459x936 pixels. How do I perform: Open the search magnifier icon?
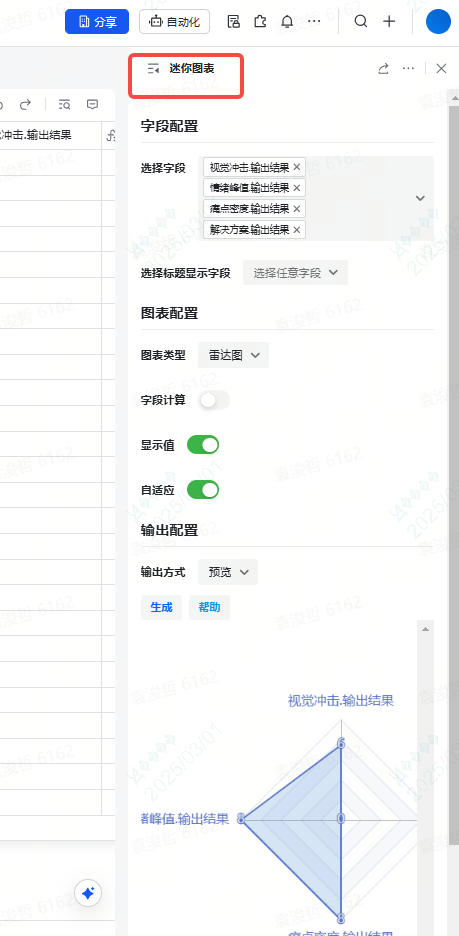tap(361, 21)
